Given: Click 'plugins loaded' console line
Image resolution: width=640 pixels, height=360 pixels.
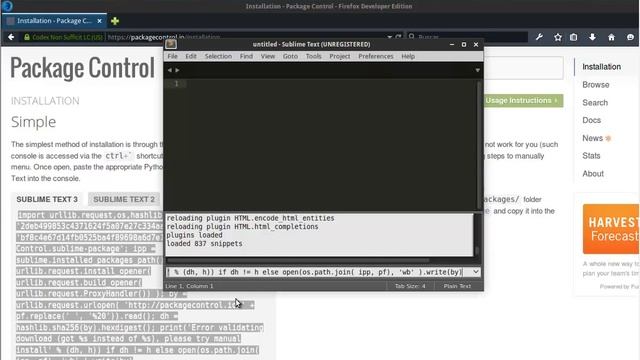Looking at the screenshot, I should tap(194, 235).
